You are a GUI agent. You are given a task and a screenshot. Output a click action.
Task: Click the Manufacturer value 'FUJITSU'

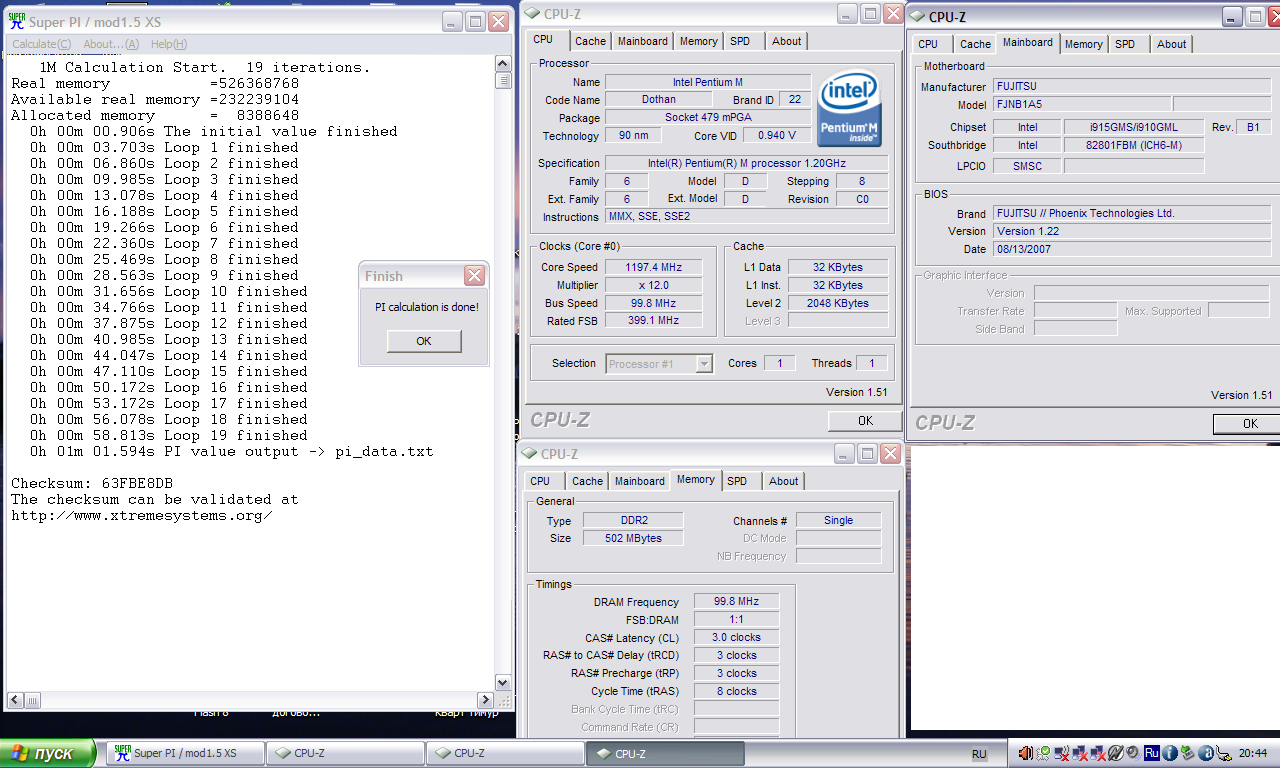pos(1132,87)
